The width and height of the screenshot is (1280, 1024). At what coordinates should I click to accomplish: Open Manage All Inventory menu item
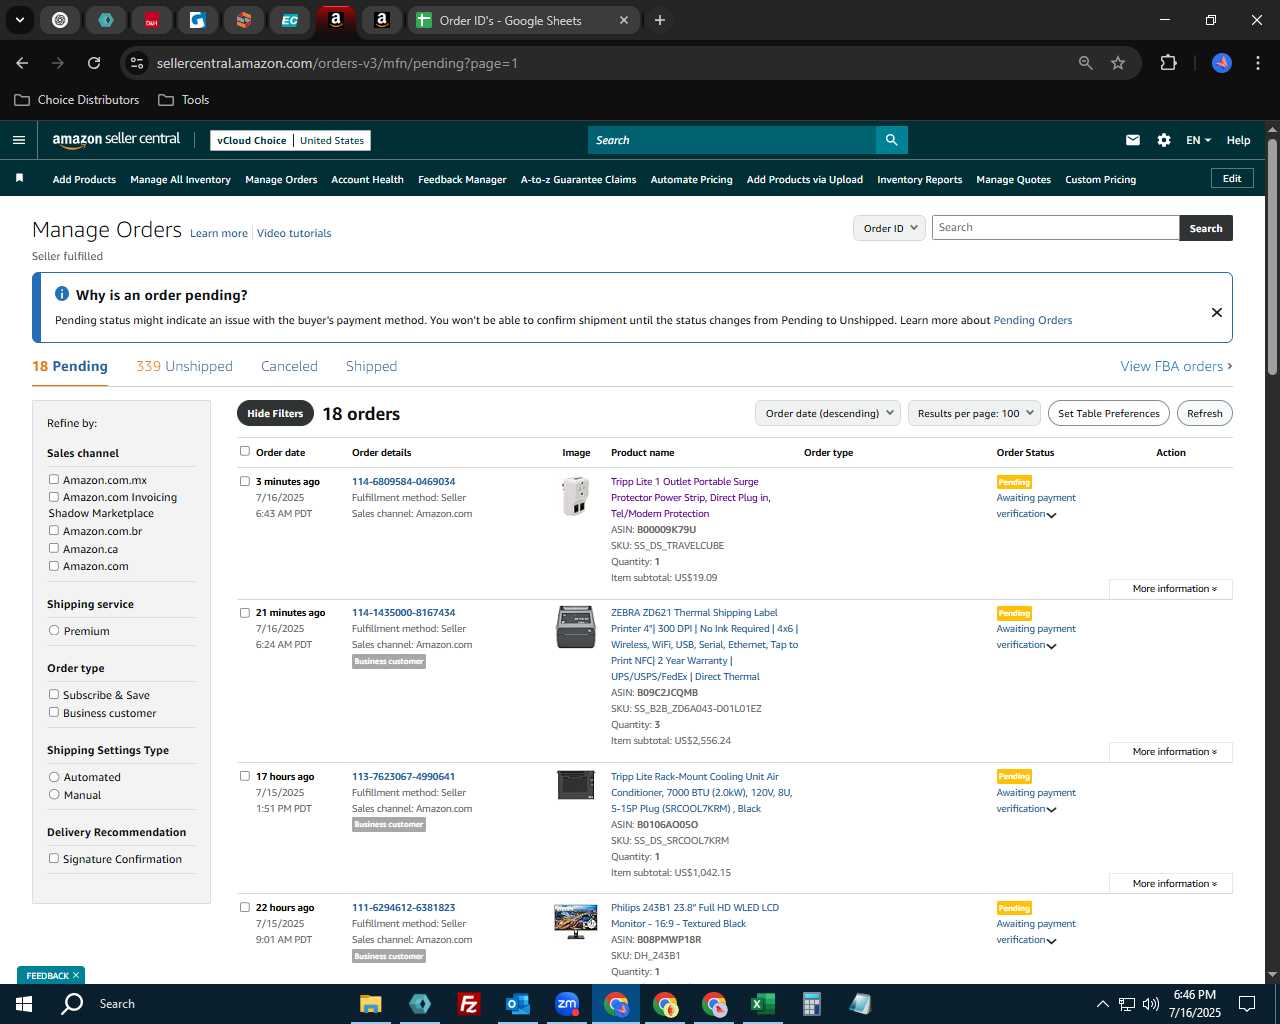(x=180, y=179)
